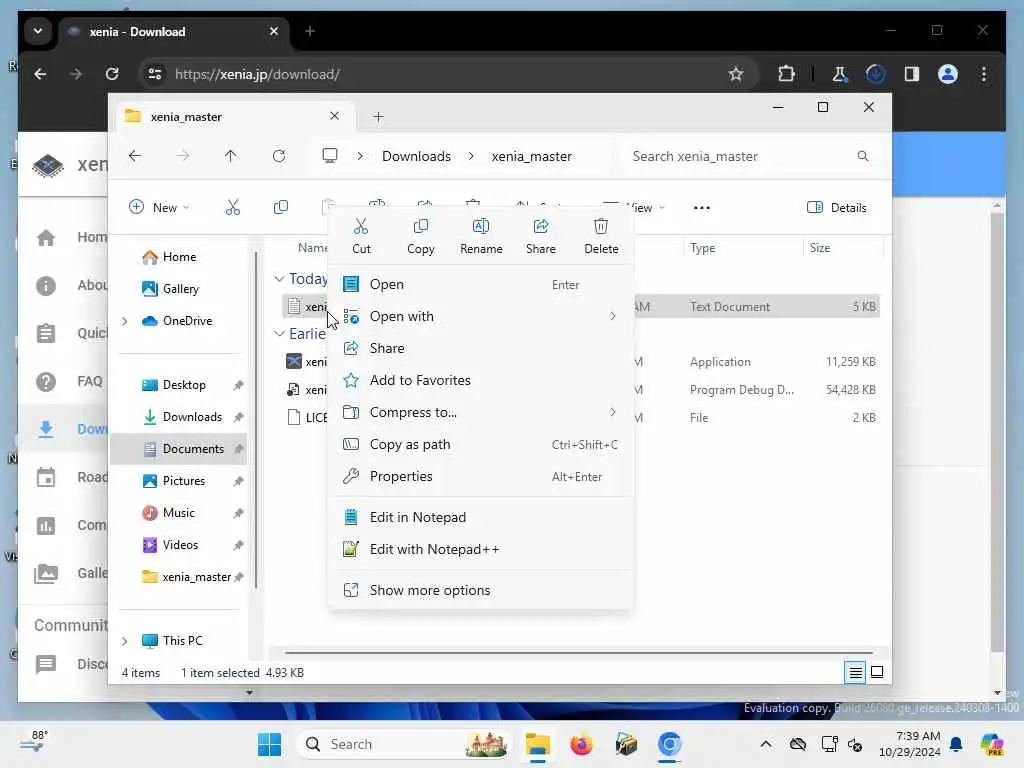Switch to large thumbnails view layout
This screenshot has width=1024, height=768.
[877, 672]
